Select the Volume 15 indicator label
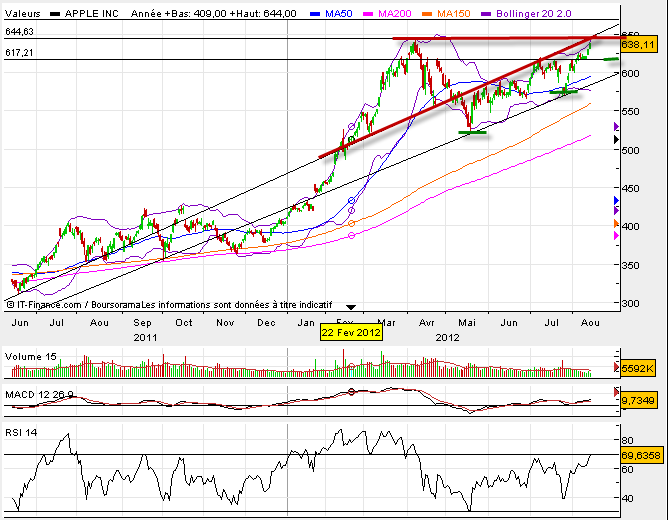 pos(30,354)
